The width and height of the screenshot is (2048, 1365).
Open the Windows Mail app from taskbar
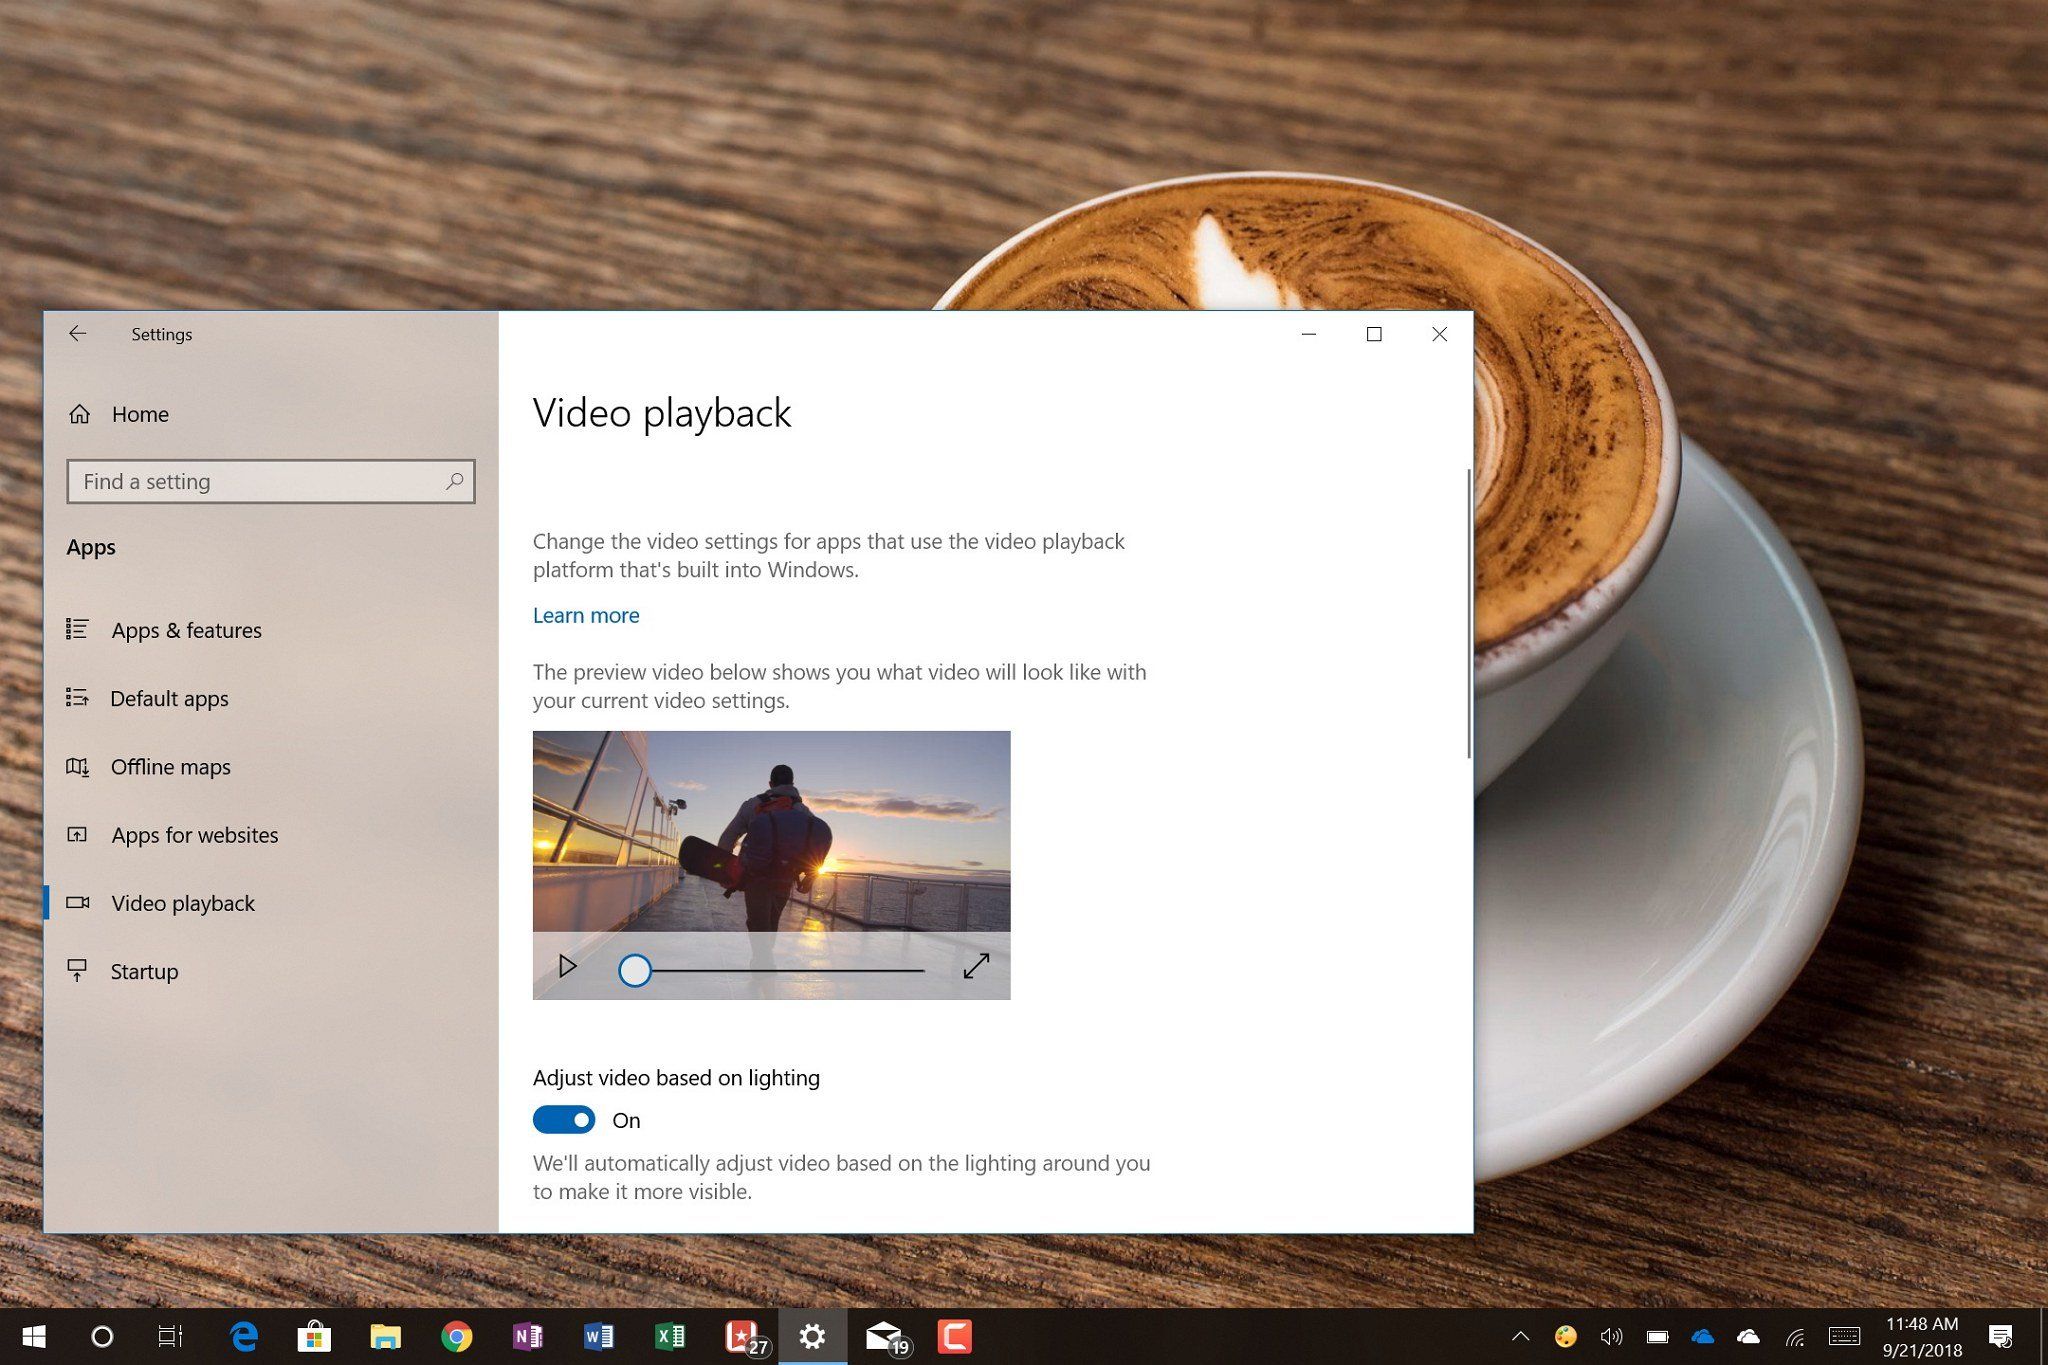pos(883,1336)
